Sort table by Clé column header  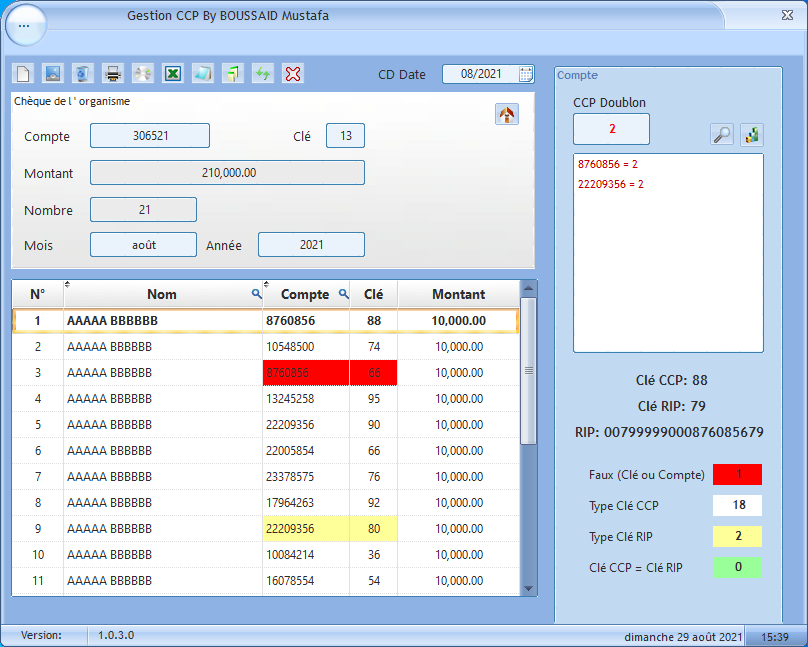pos(373,294)
